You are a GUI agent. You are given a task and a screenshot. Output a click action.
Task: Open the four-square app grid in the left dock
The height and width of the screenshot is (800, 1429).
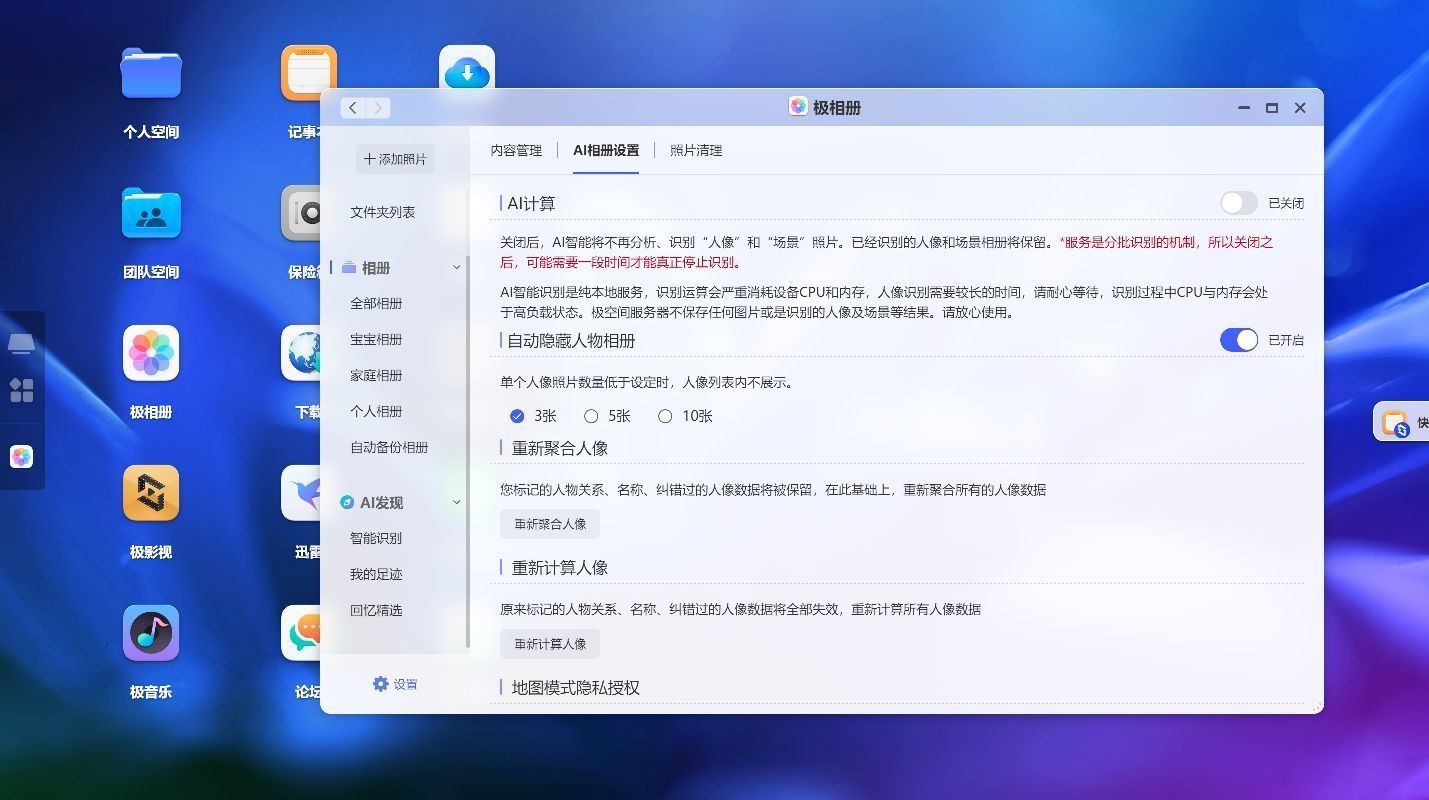[x=22, y=390]
